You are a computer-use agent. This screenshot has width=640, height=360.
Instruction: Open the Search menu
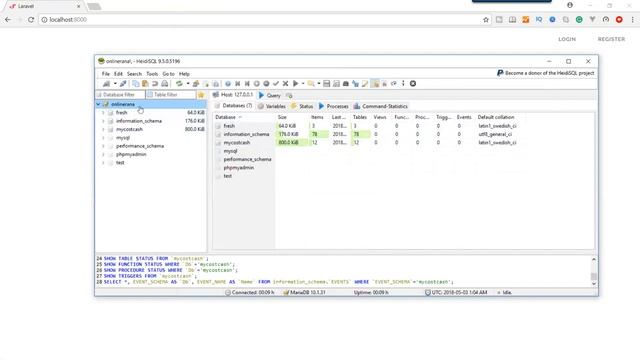coord(134,74)
